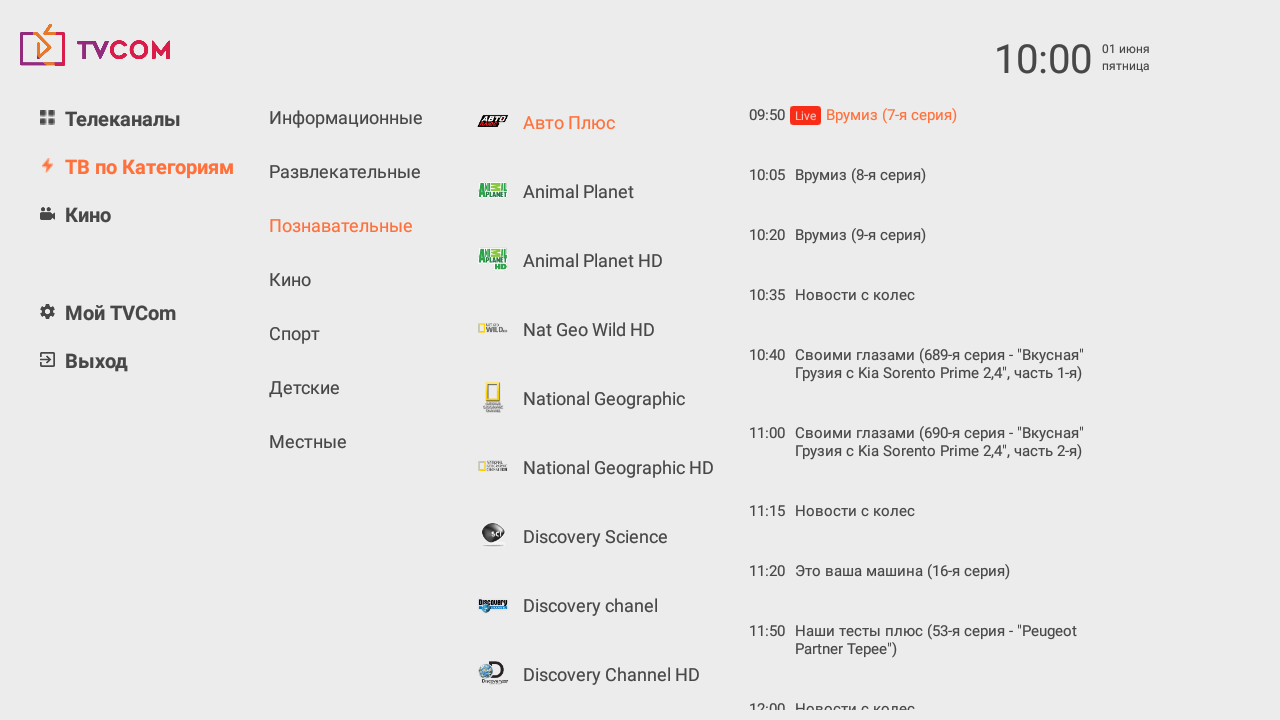1280x720 pixels.
Task: Select Врумиз (9-я серия) at 10:20
Action: (860, 235)
